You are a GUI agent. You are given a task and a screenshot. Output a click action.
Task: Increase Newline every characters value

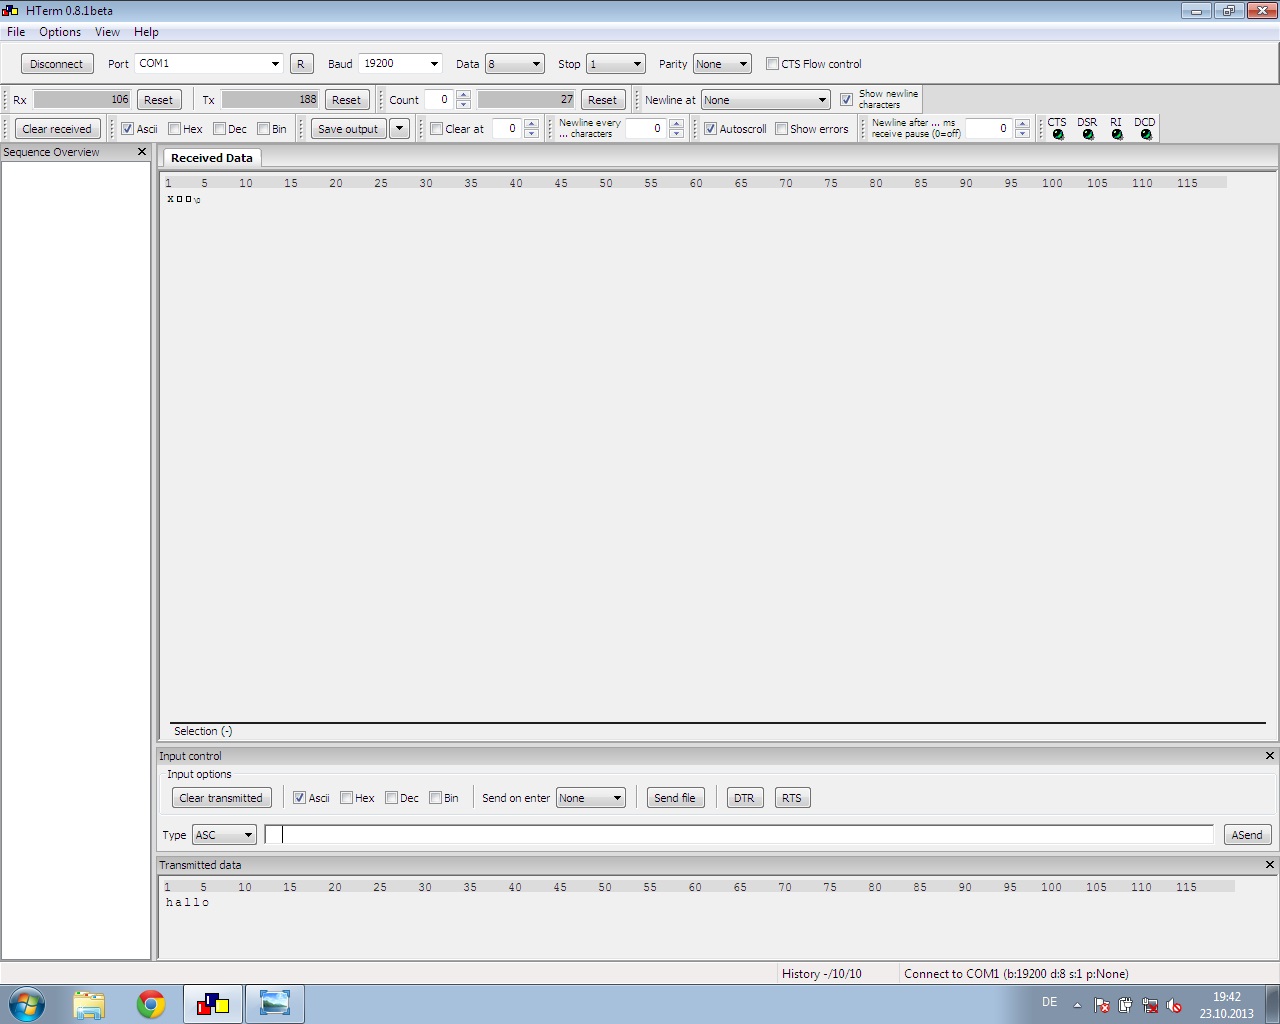tap(676, 124)
